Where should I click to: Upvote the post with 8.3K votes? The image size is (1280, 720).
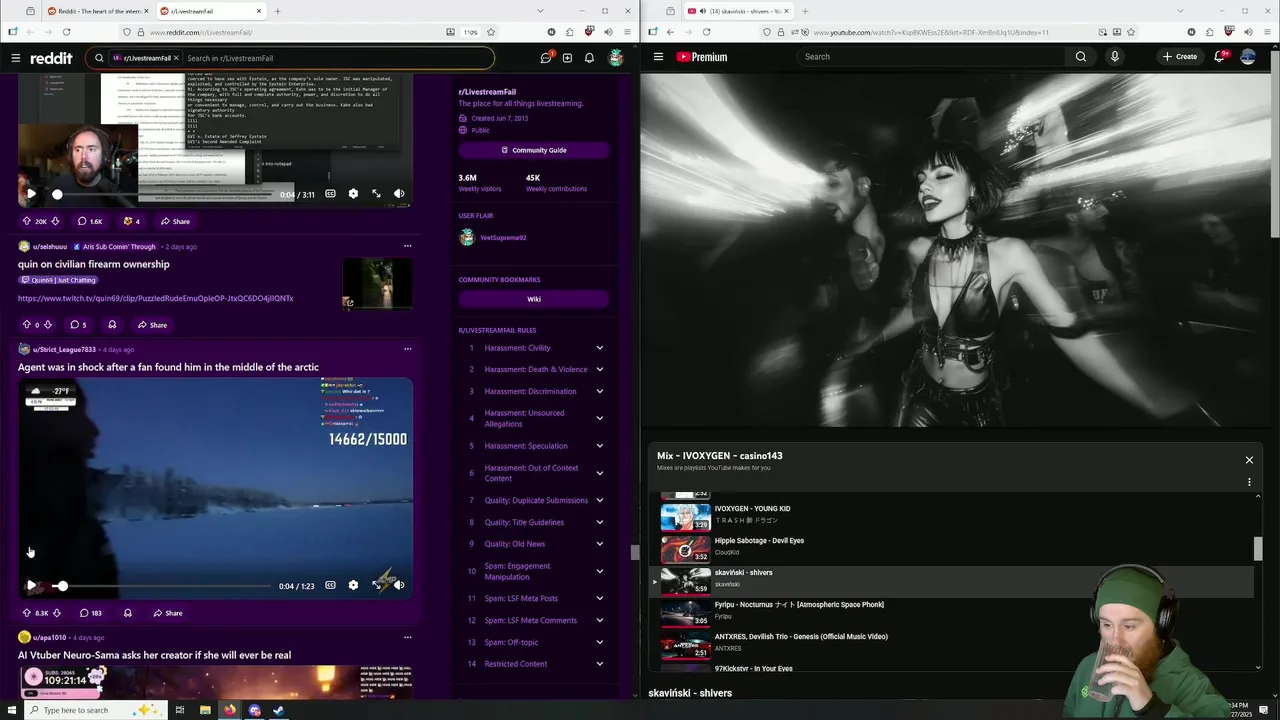click(x=27, y=613)
